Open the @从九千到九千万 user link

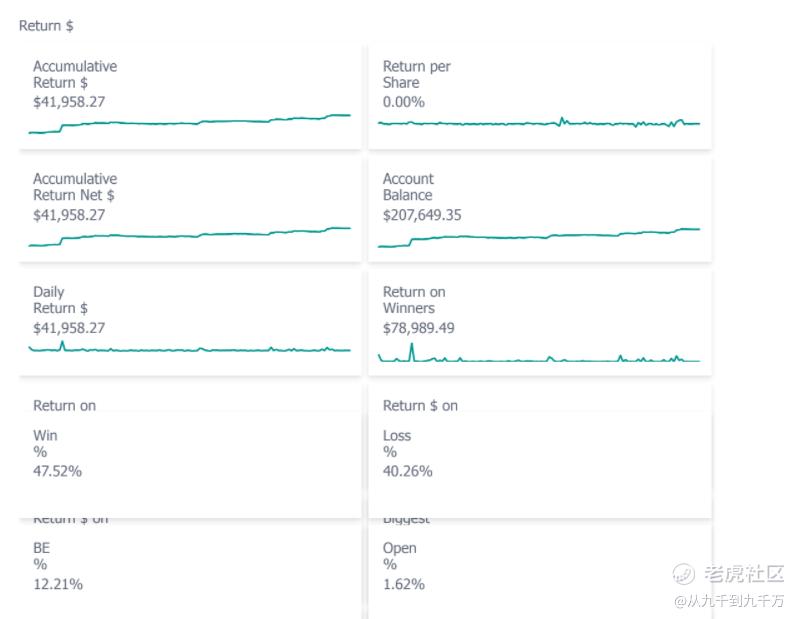(728, 601)
